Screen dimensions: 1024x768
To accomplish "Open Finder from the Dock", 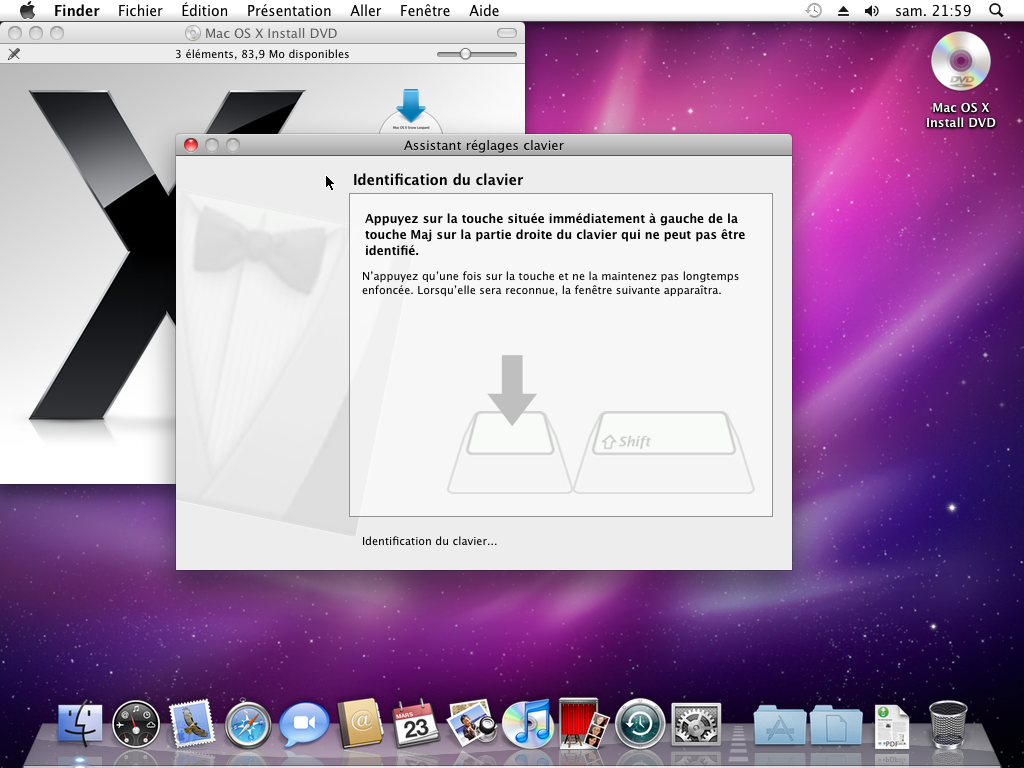I will click(80, 724).
